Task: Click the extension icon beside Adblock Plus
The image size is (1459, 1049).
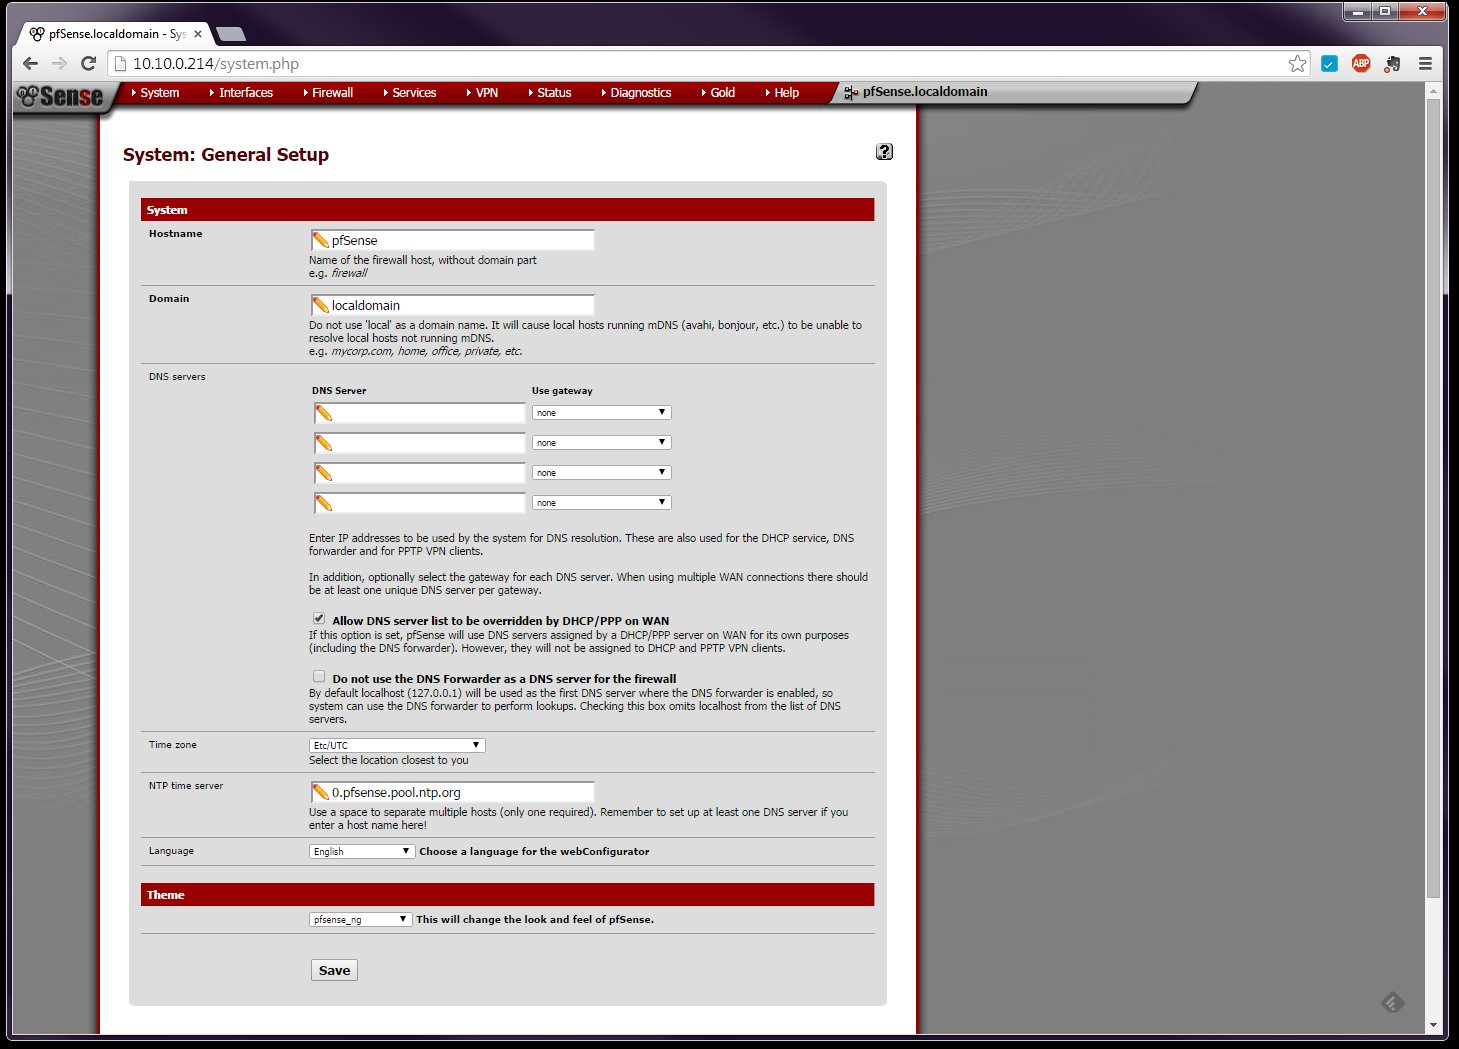Action: 1392,64
